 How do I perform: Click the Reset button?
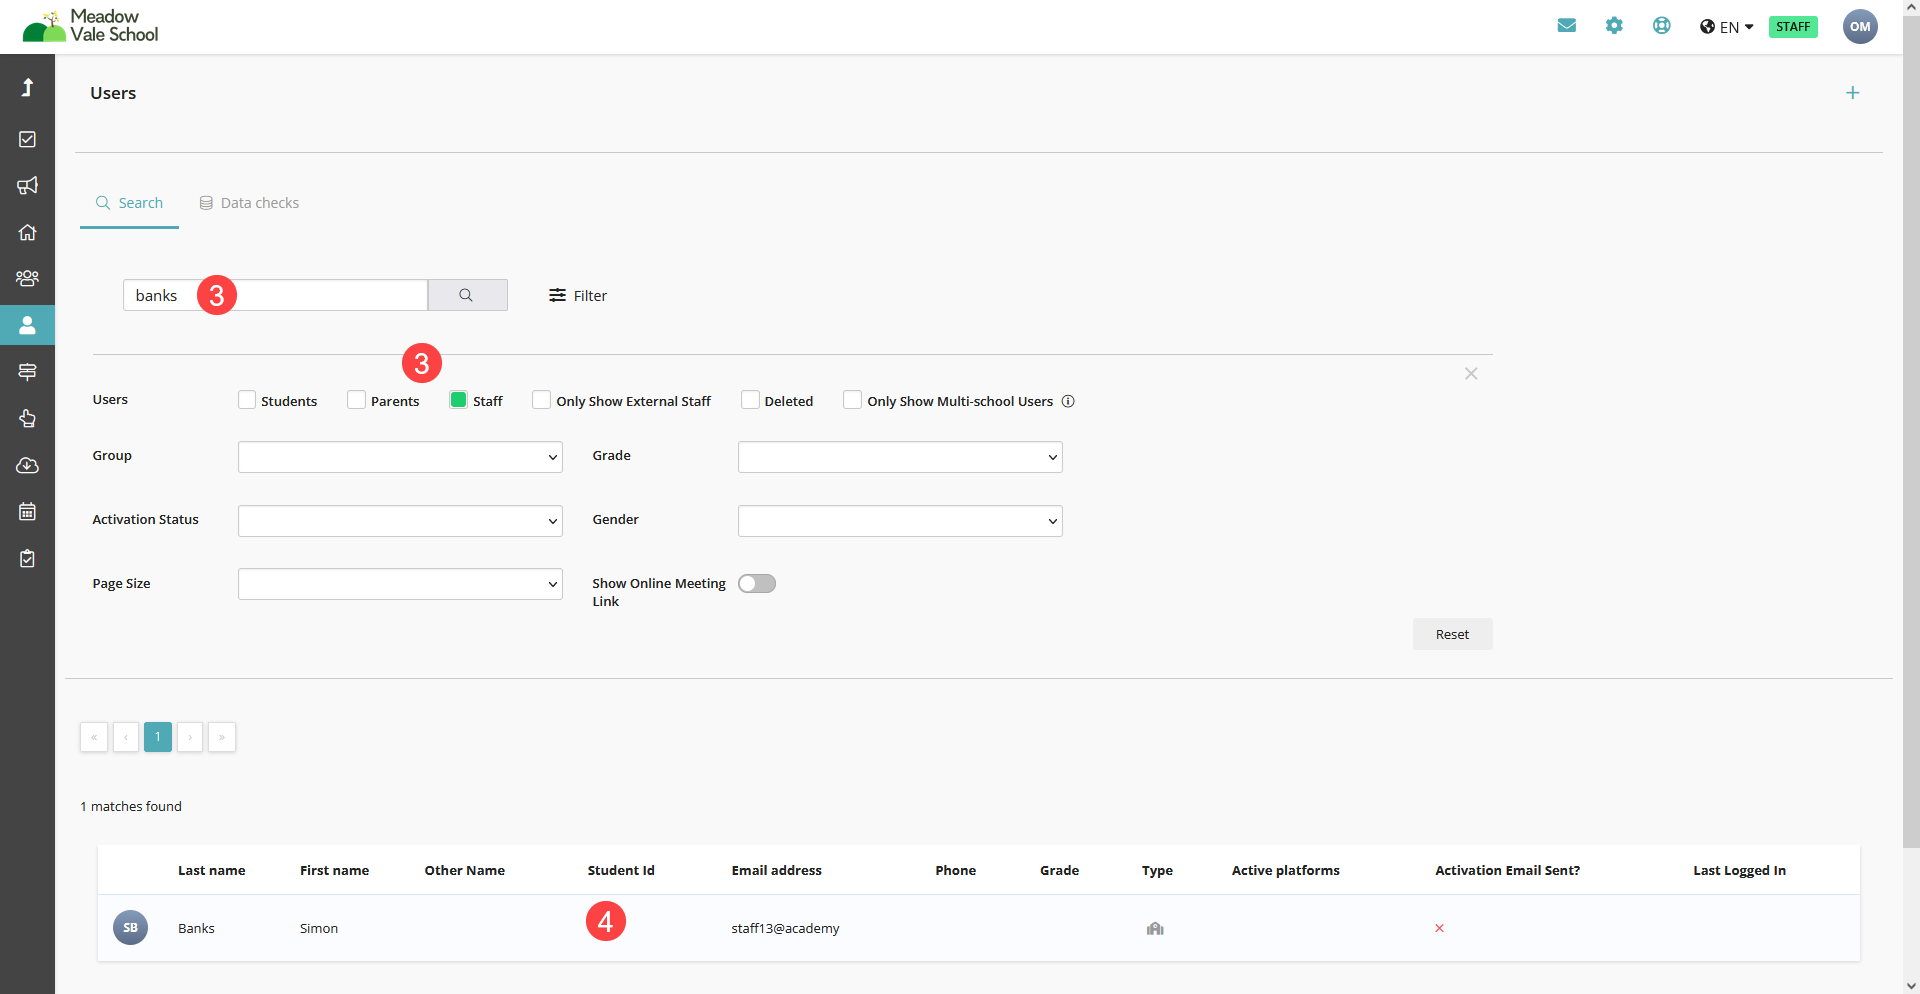point(1452,634)
